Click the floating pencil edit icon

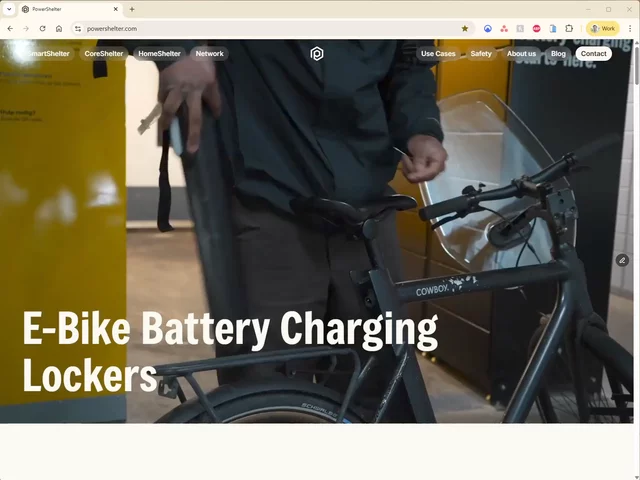click(622, 260)
